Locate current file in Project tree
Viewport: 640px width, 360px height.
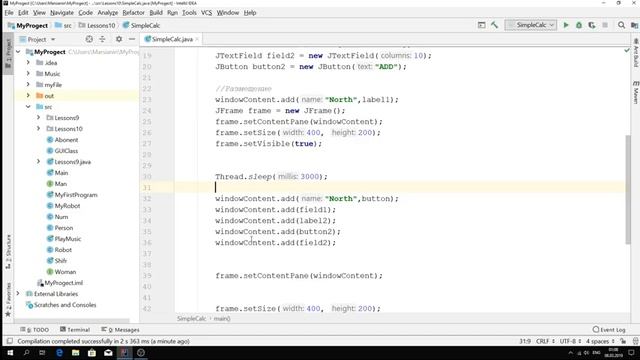pos(89,39)
